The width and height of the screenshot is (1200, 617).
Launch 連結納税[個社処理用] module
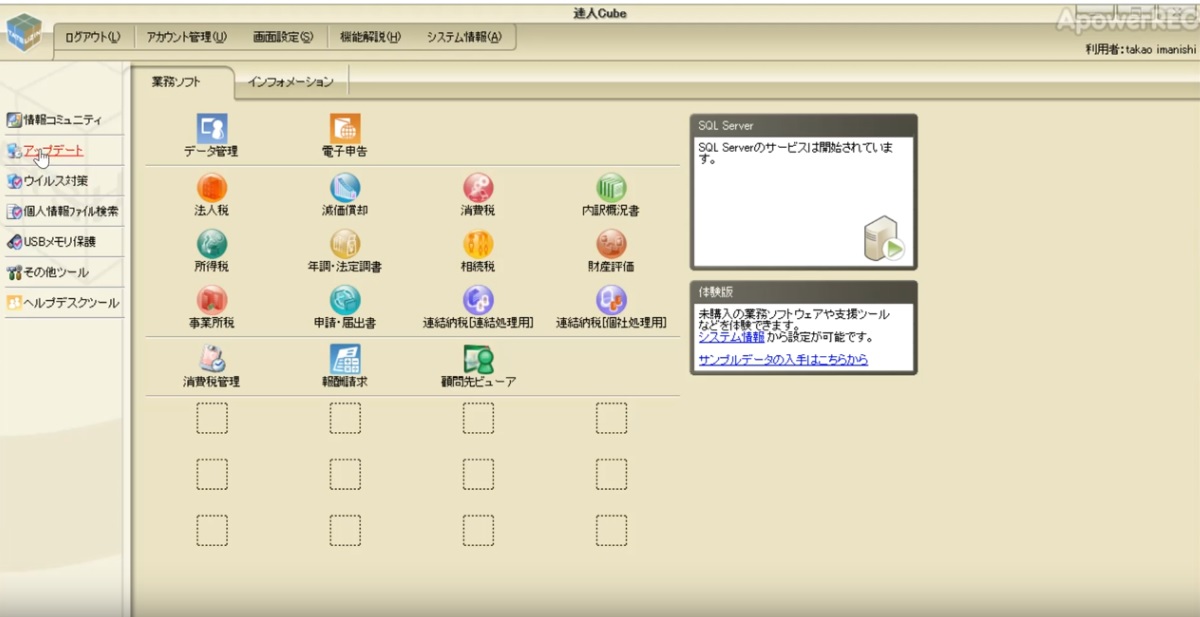[x=611, y=308]
